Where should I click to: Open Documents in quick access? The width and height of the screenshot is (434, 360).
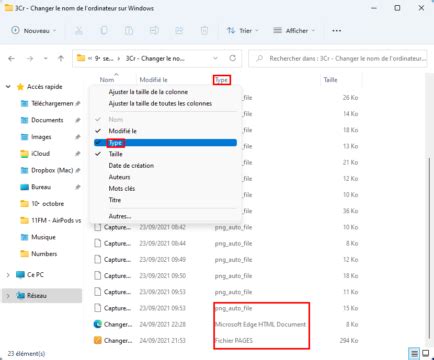(42, 120)
